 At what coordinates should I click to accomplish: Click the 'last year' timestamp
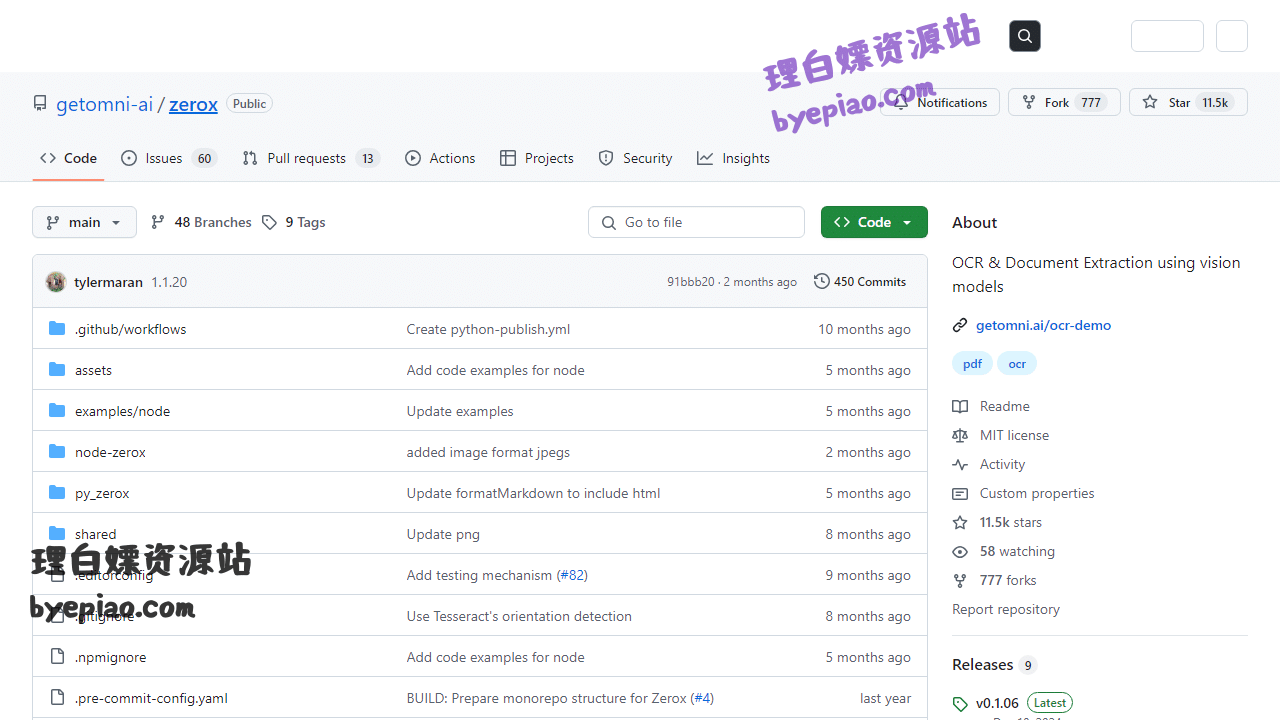(x=885, y=698)
